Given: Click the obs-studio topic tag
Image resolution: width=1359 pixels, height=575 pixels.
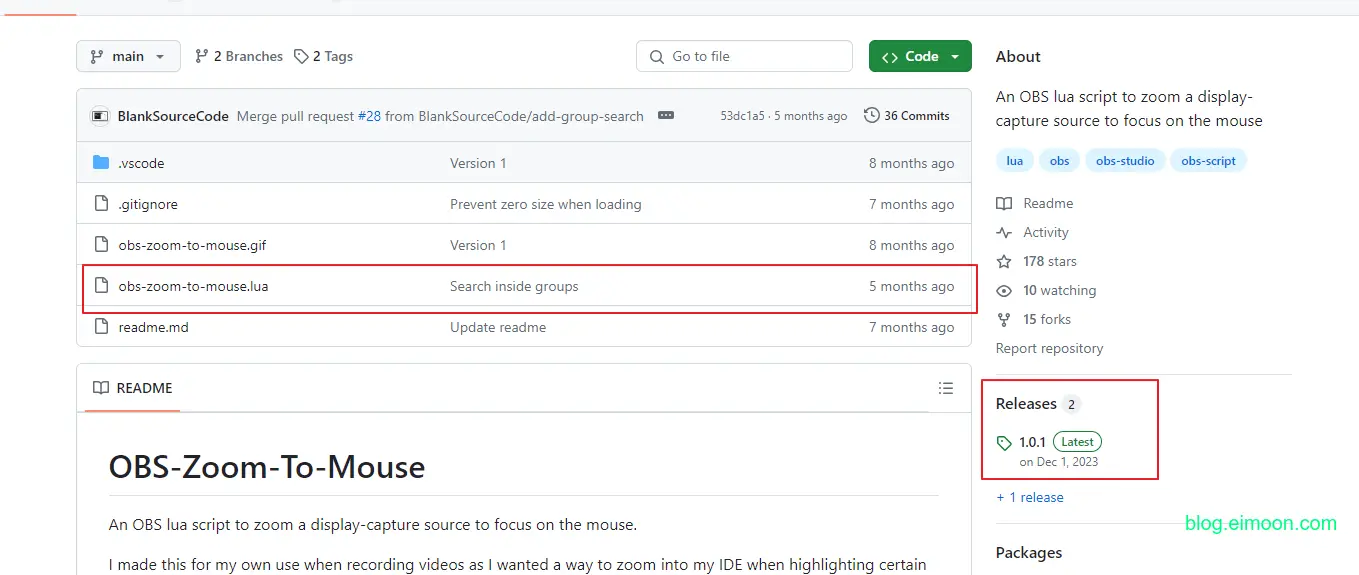Looking at the screenshot, I should [1125, 161].
